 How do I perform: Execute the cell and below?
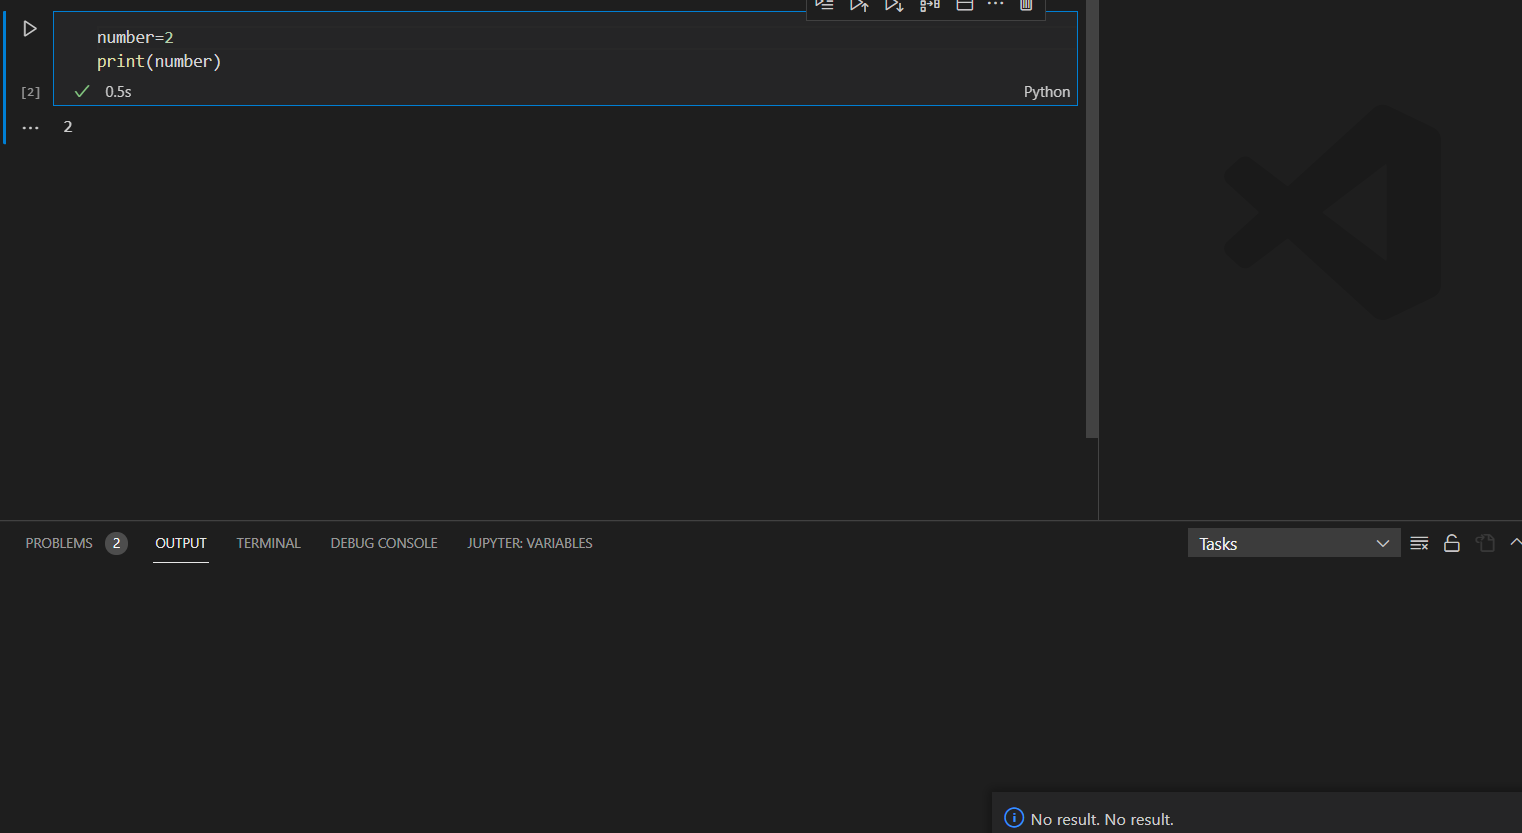894,5
